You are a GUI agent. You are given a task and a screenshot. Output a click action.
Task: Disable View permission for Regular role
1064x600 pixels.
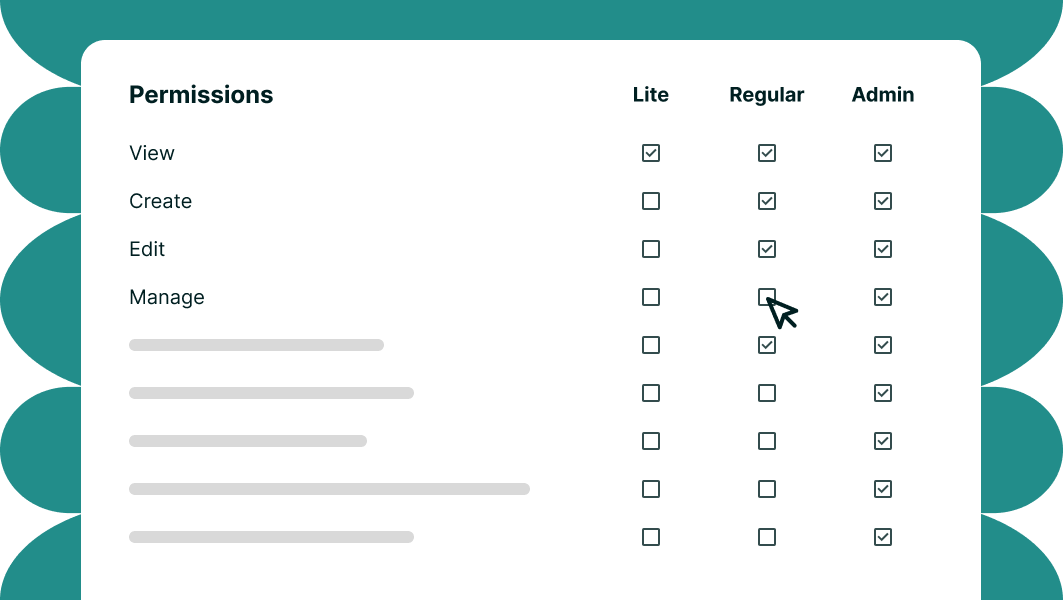pos(767,153)
